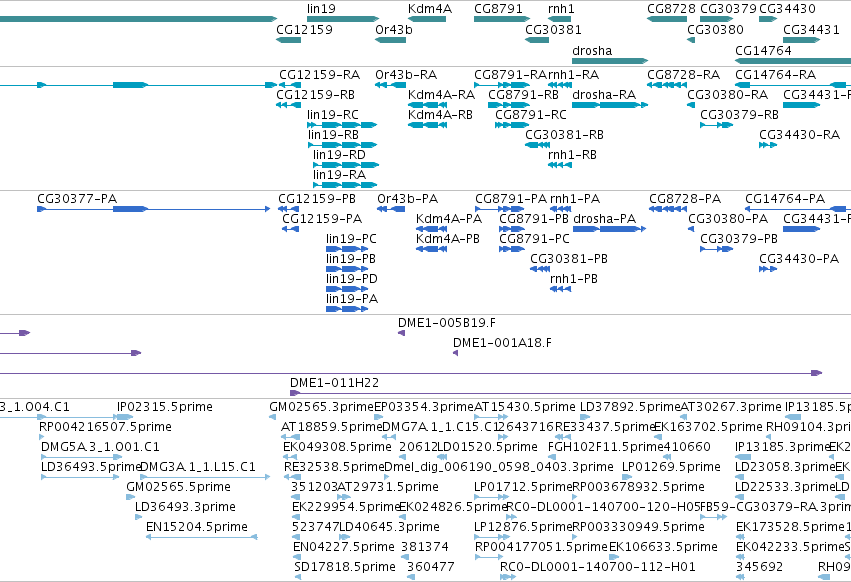Select the rnh1 gene label
Screen dimensions: 851x582
pos(561,9)
